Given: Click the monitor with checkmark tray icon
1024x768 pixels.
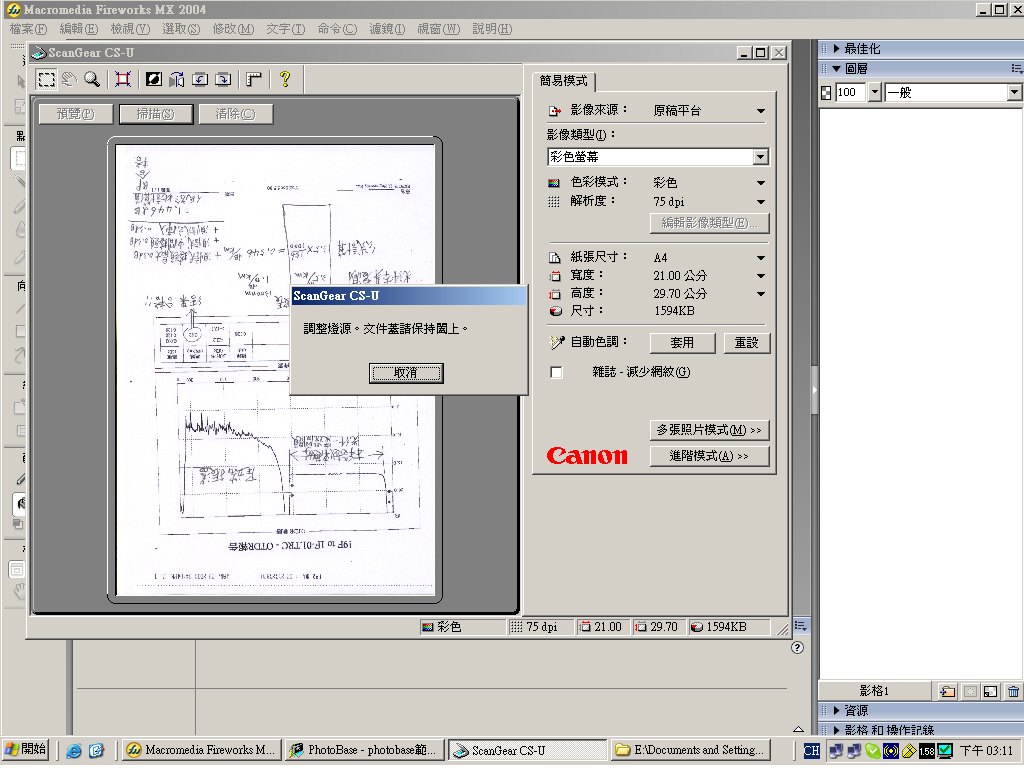Looking at the screenshot, I should (x=944, y=751).
